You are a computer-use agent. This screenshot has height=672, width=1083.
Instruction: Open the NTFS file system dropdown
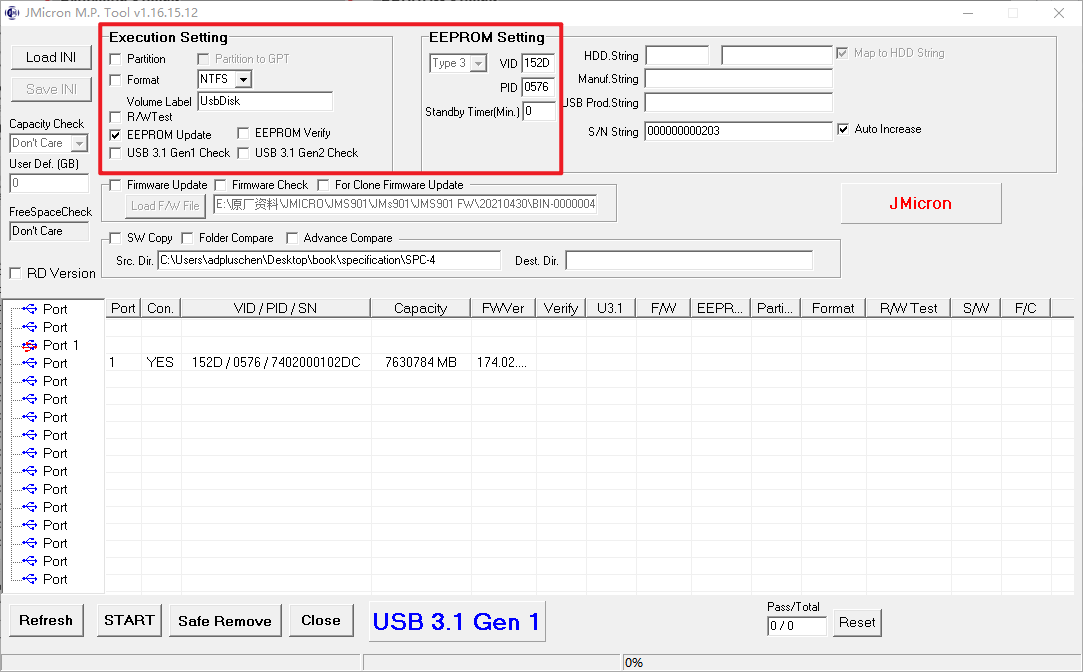(243, 79)
